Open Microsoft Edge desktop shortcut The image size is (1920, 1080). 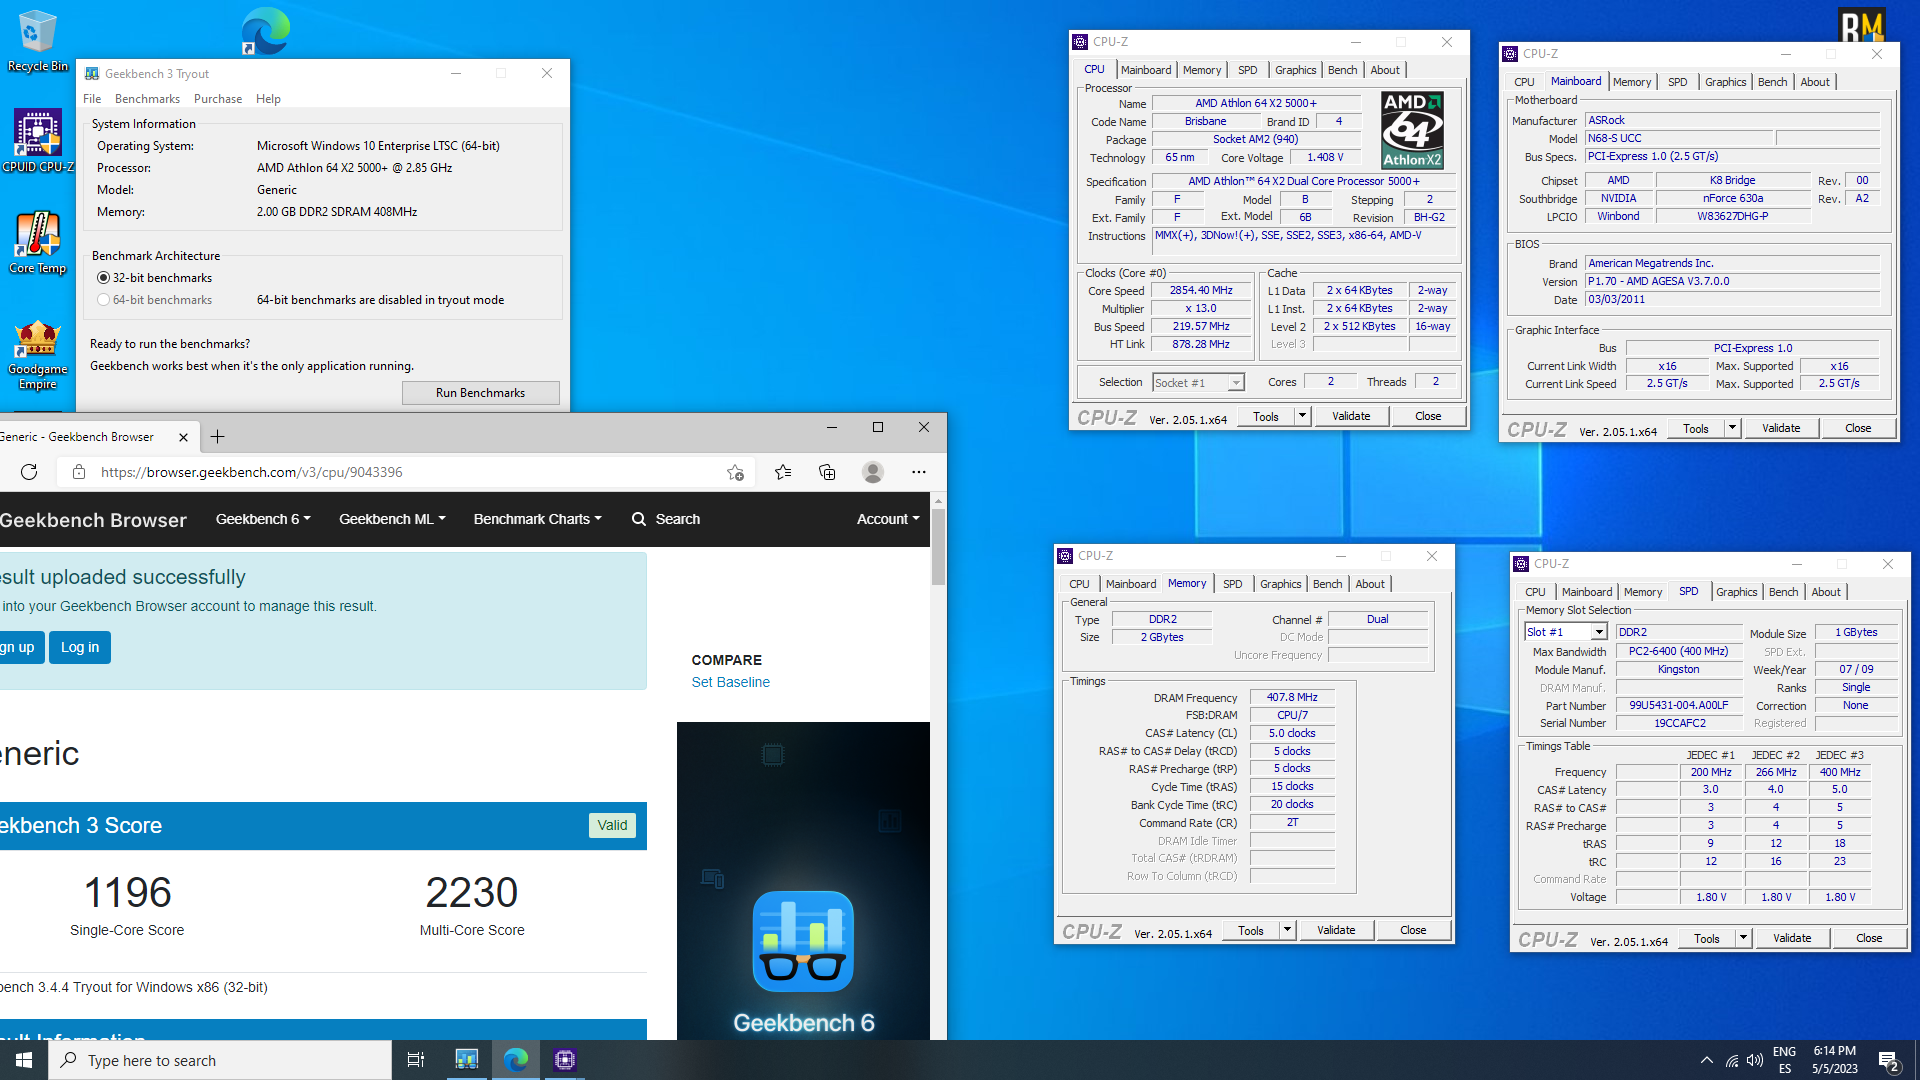click(266, 32)
